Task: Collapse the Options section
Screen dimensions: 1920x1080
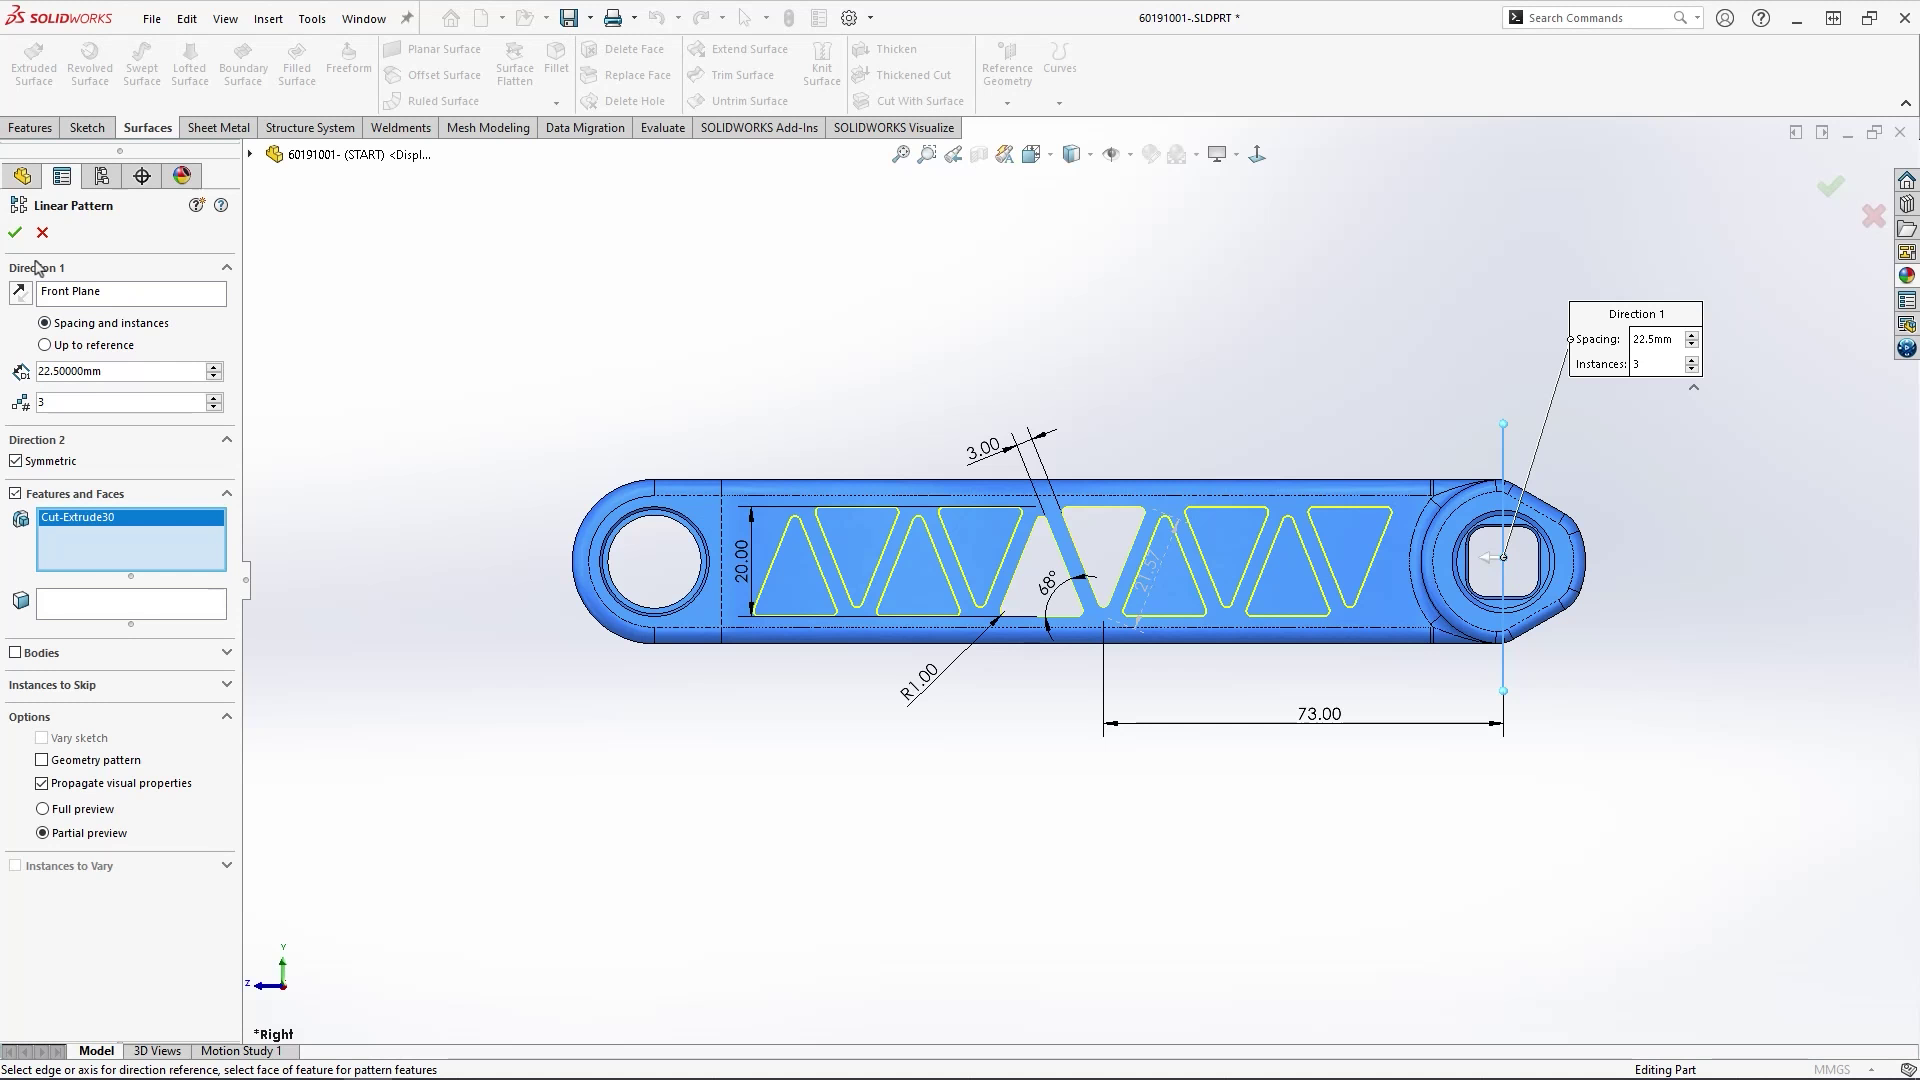Action: [x=226, y=717]
